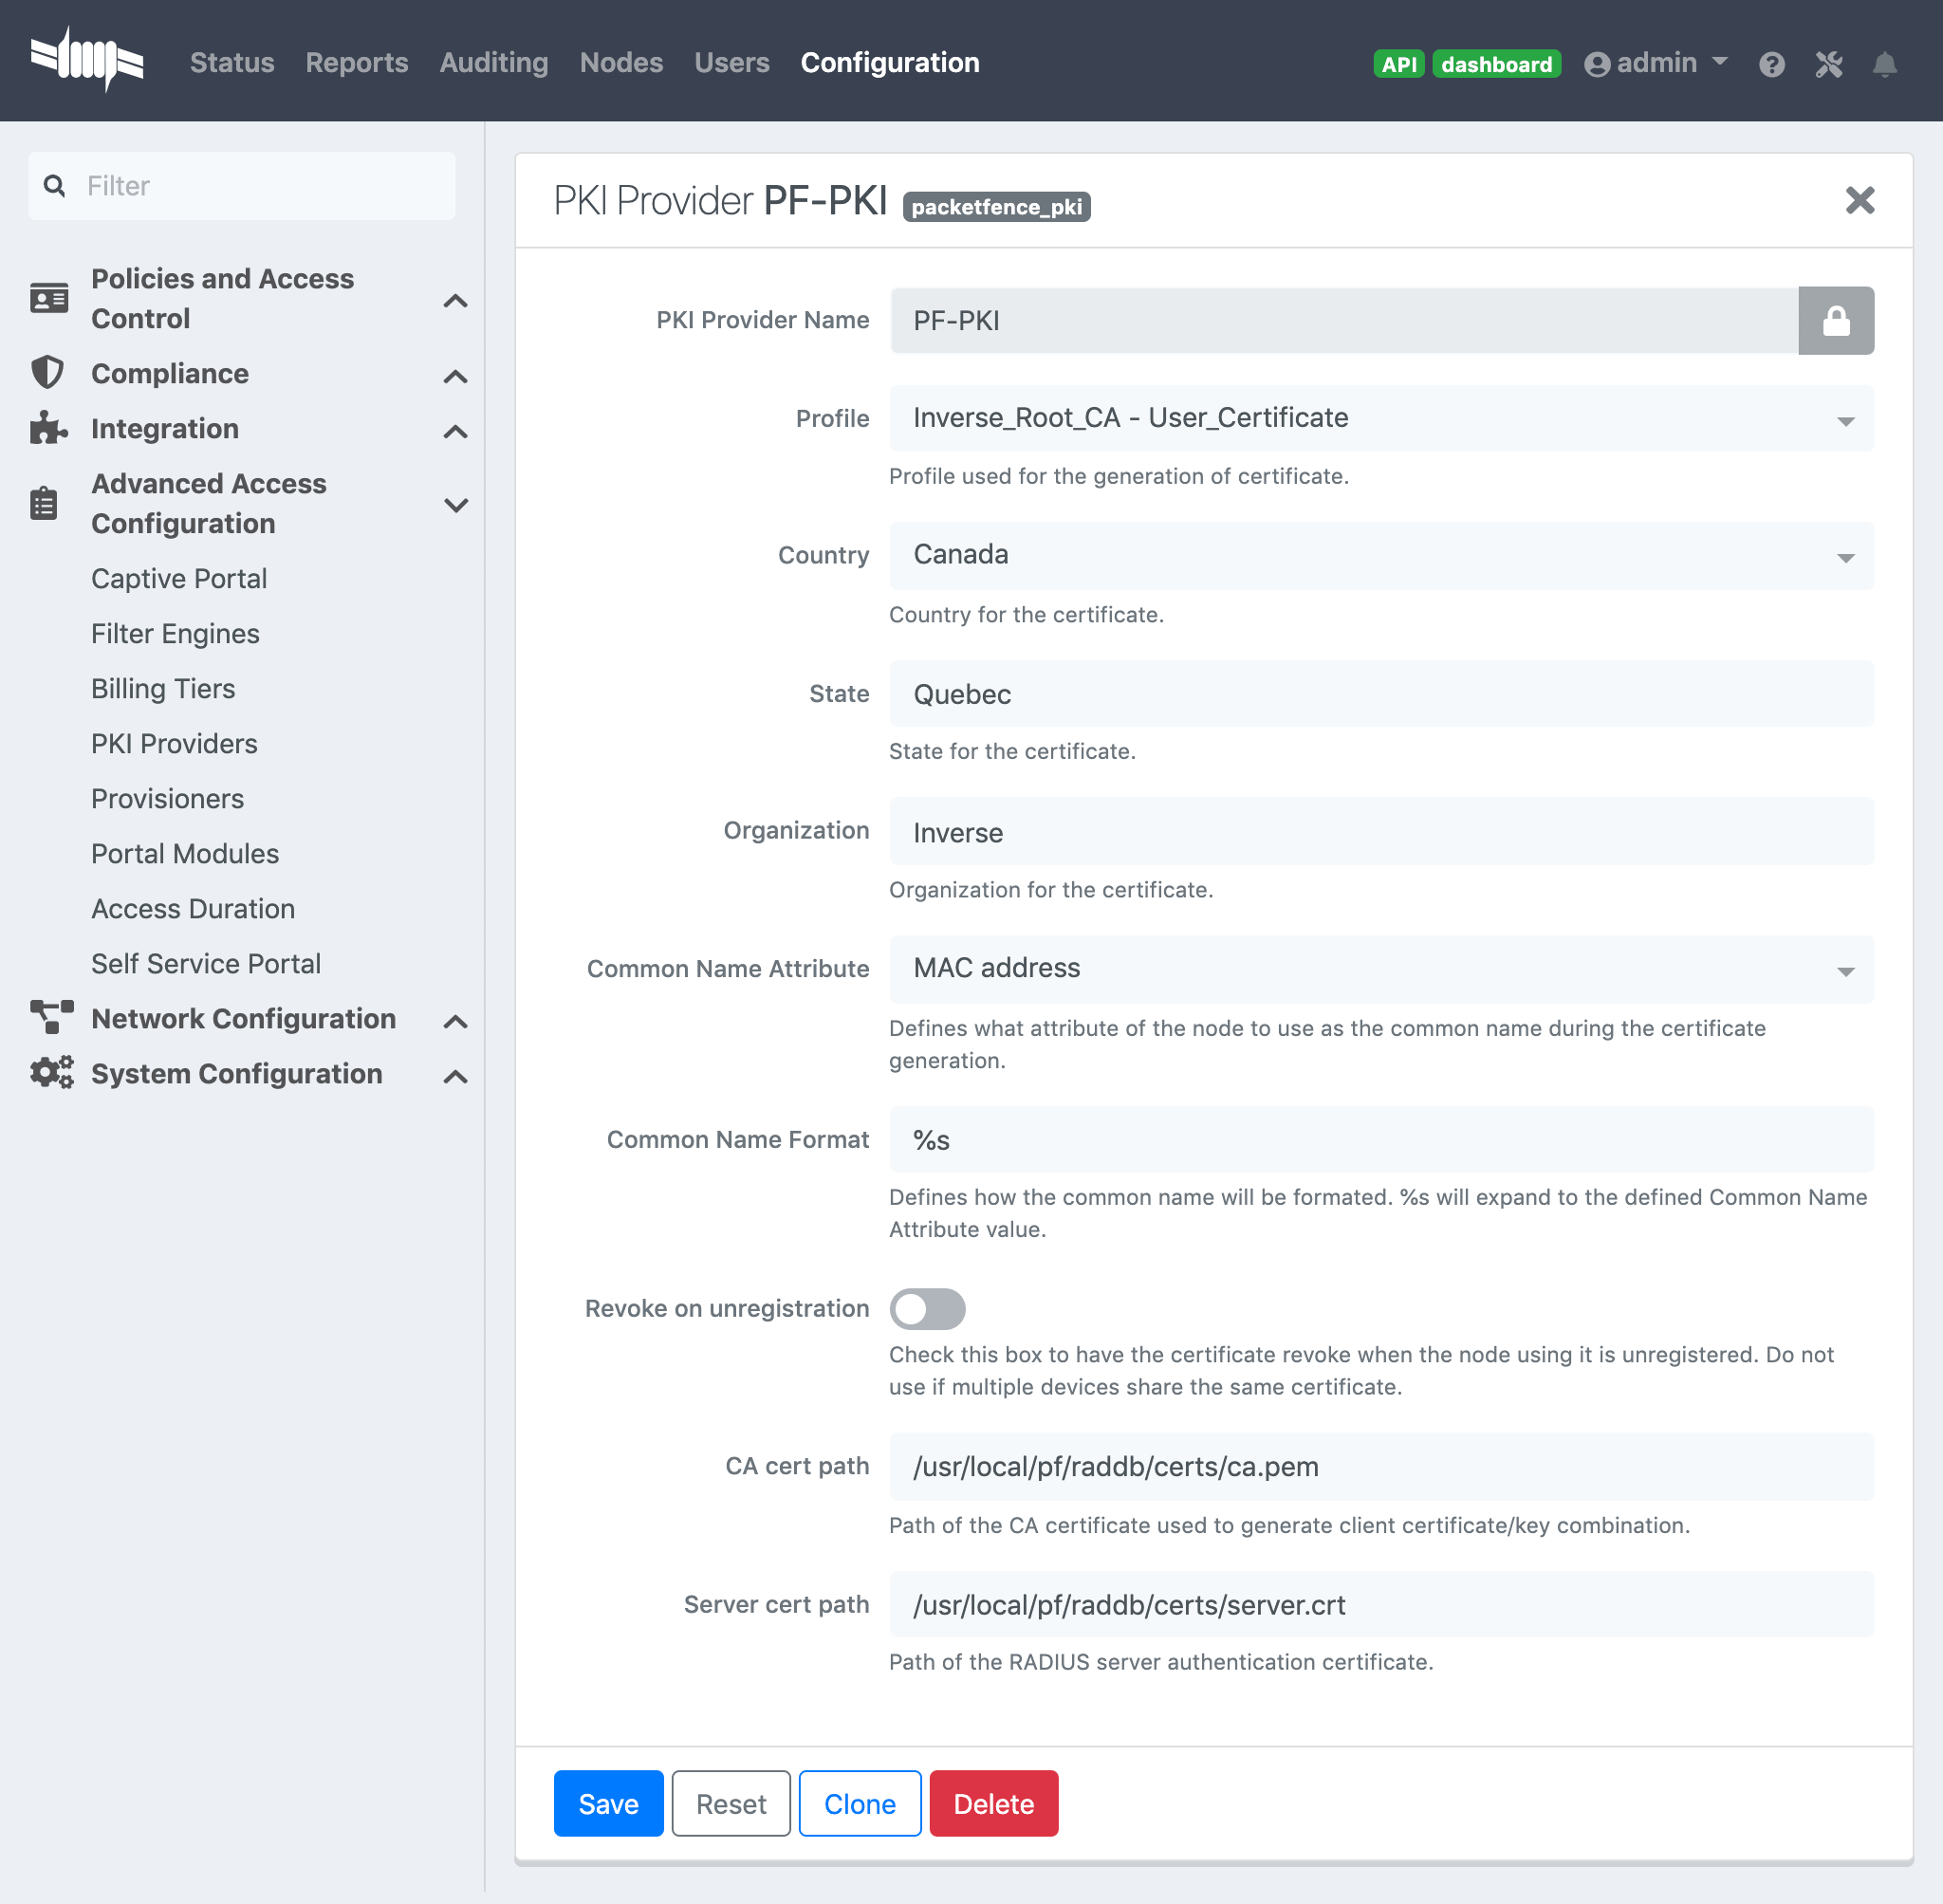This screenshot has width=1943, height=1904.
Task: Click the Integration puzzle piece icon
Action: (47, 428)
